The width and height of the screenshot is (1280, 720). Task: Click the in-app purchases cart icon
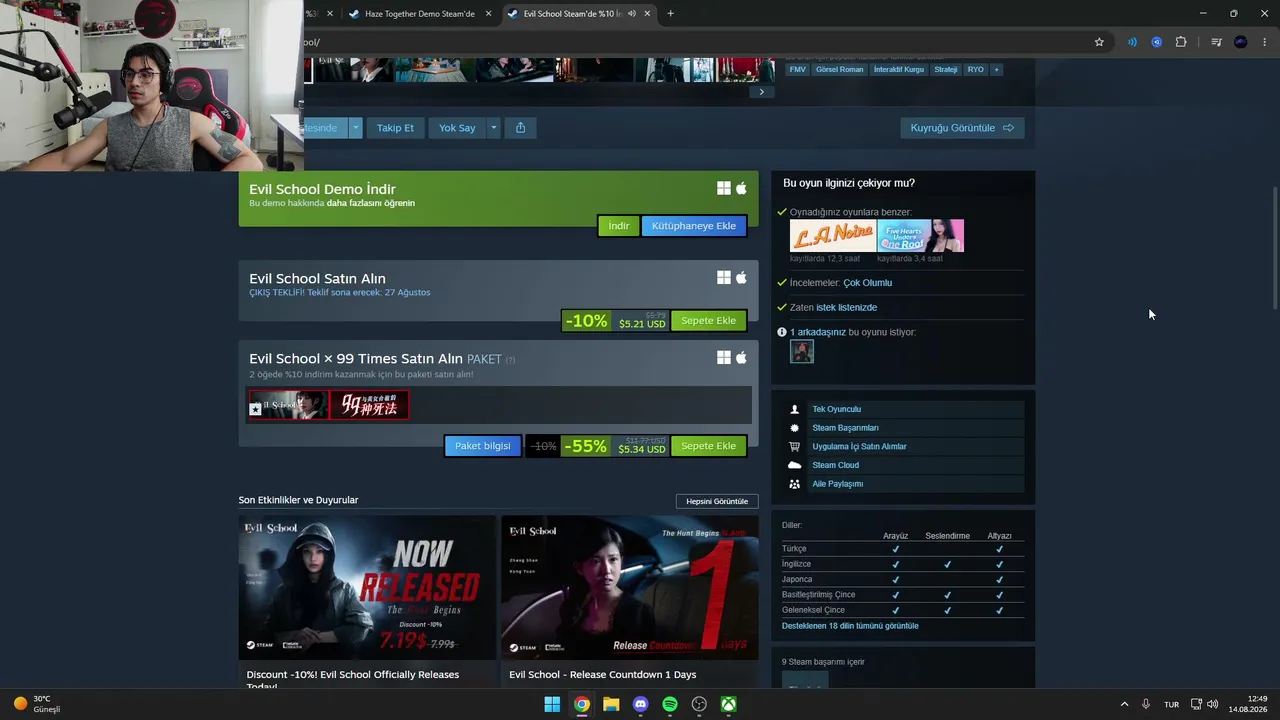click(795, 447)
